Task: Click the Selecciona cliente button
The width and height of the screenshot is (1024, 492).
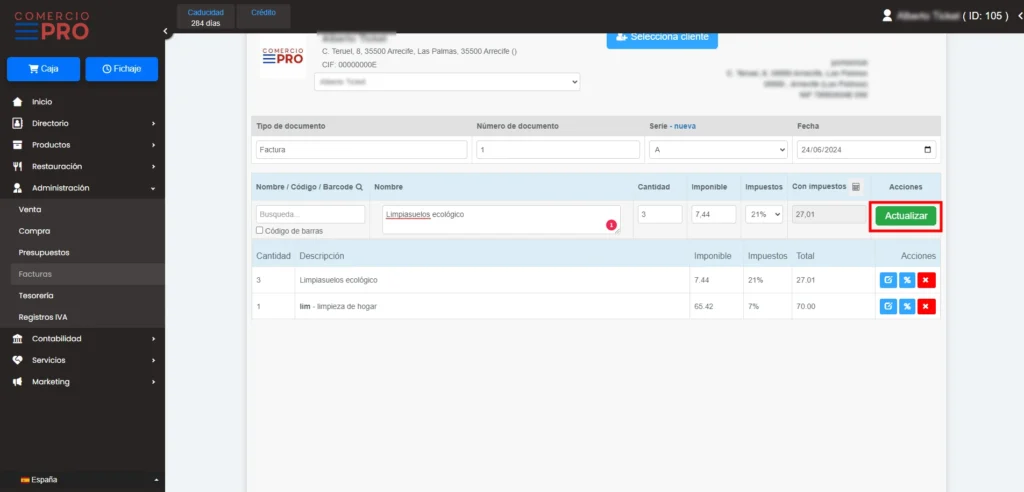Action: pyautogui.click(x=662, y=37)
